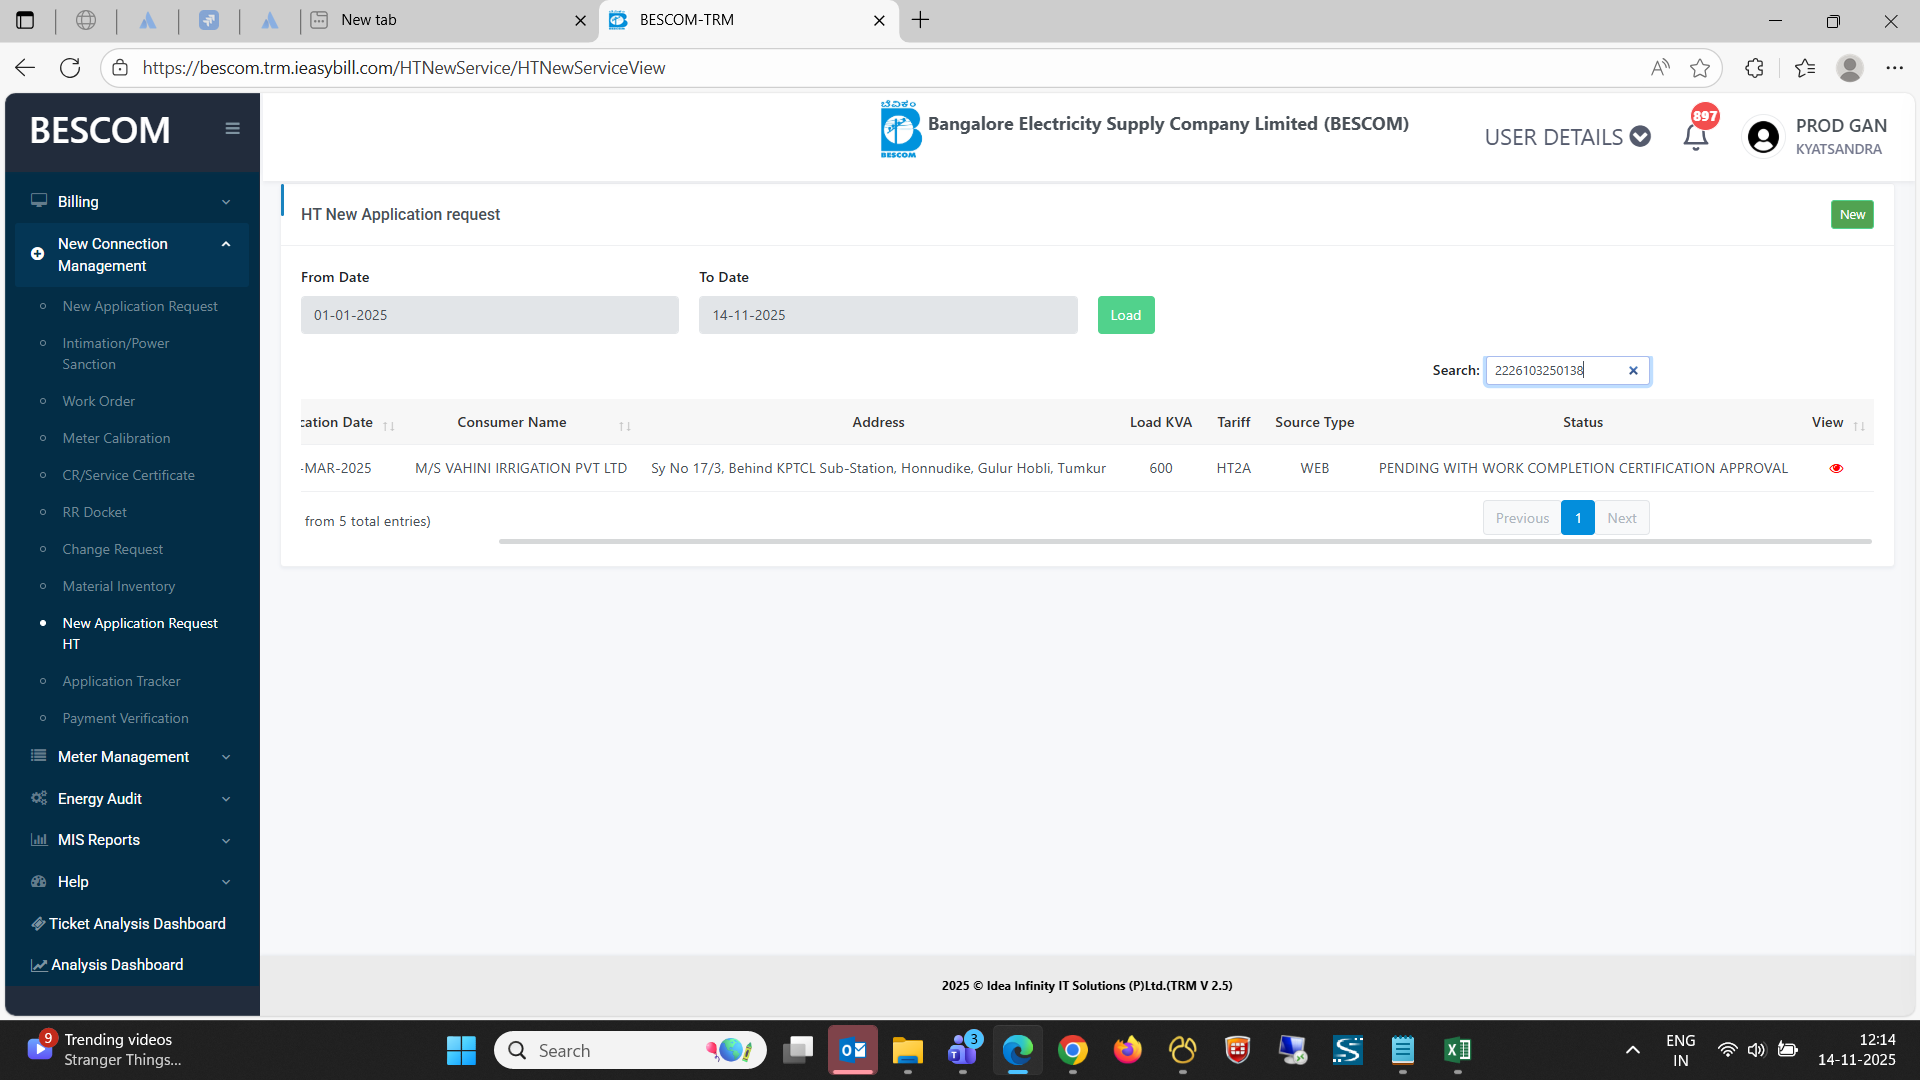Click the From Date input field
The image size is (1920, 1080).
pyautogui.click(x=489, y=315)
